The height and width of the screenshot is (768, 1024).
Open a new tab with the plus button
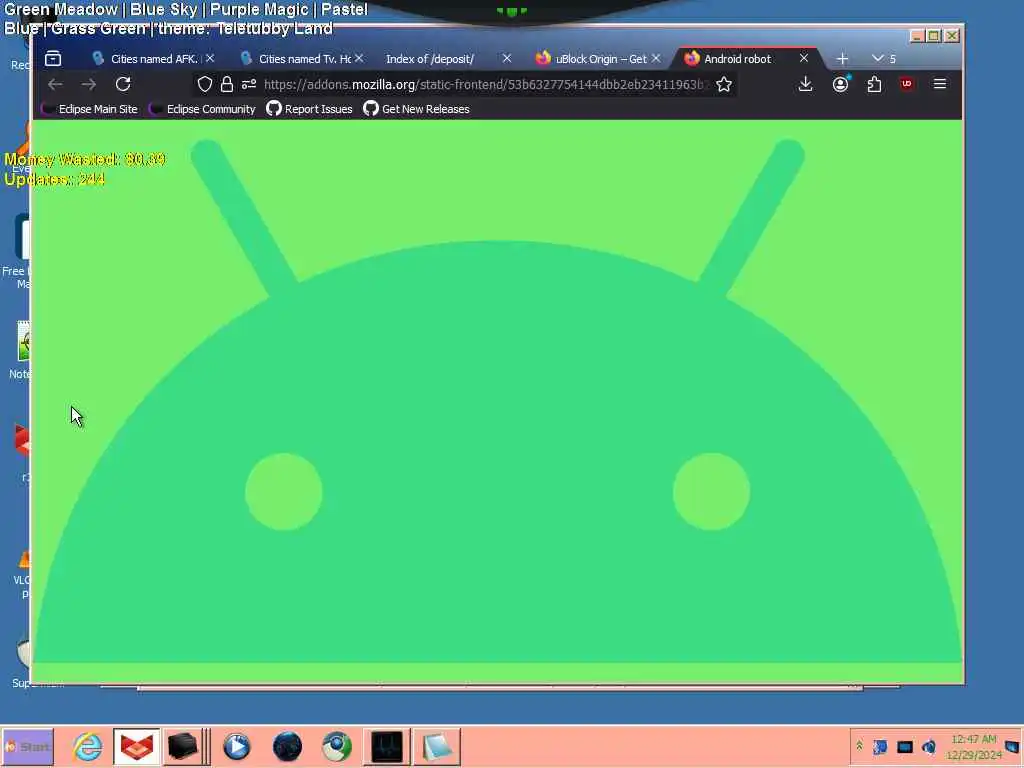point(842,59)
